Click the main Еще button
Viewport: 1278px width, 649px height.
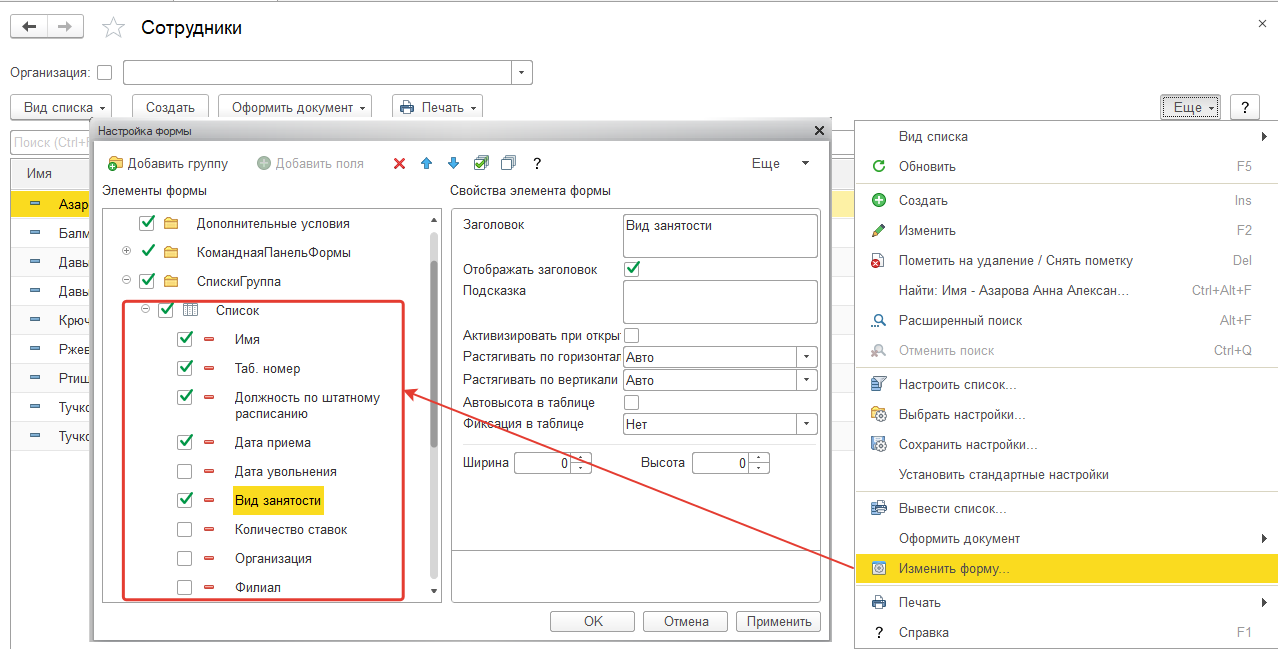[x=1191, y=107]
